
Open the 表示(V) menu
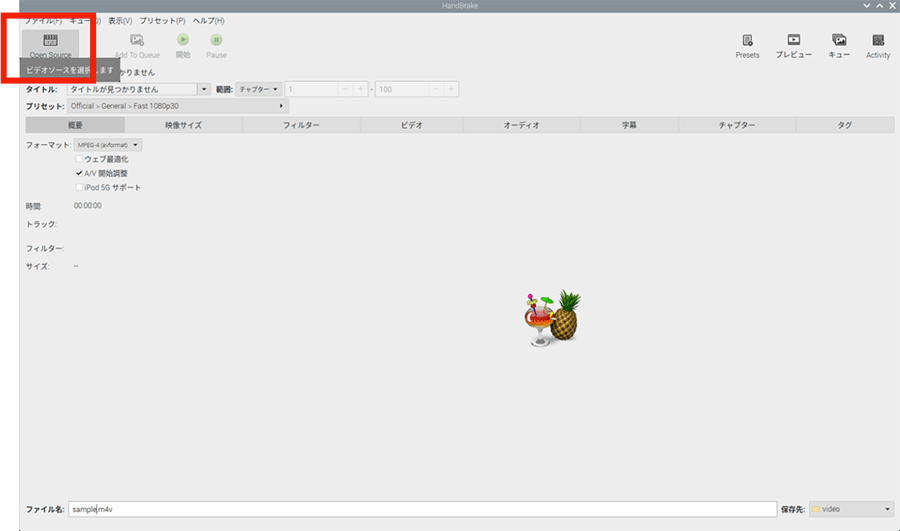(120, 21)
